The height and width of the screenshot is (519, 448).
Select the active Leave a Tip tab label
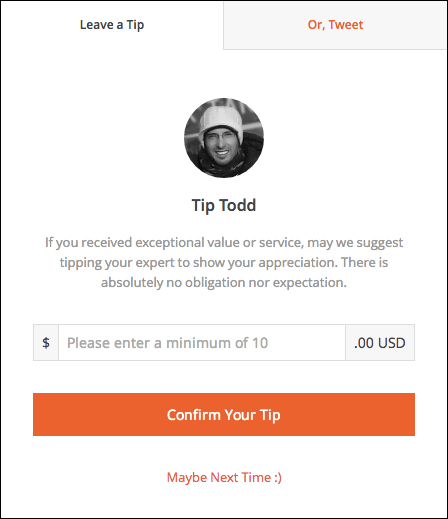point(112,25)
